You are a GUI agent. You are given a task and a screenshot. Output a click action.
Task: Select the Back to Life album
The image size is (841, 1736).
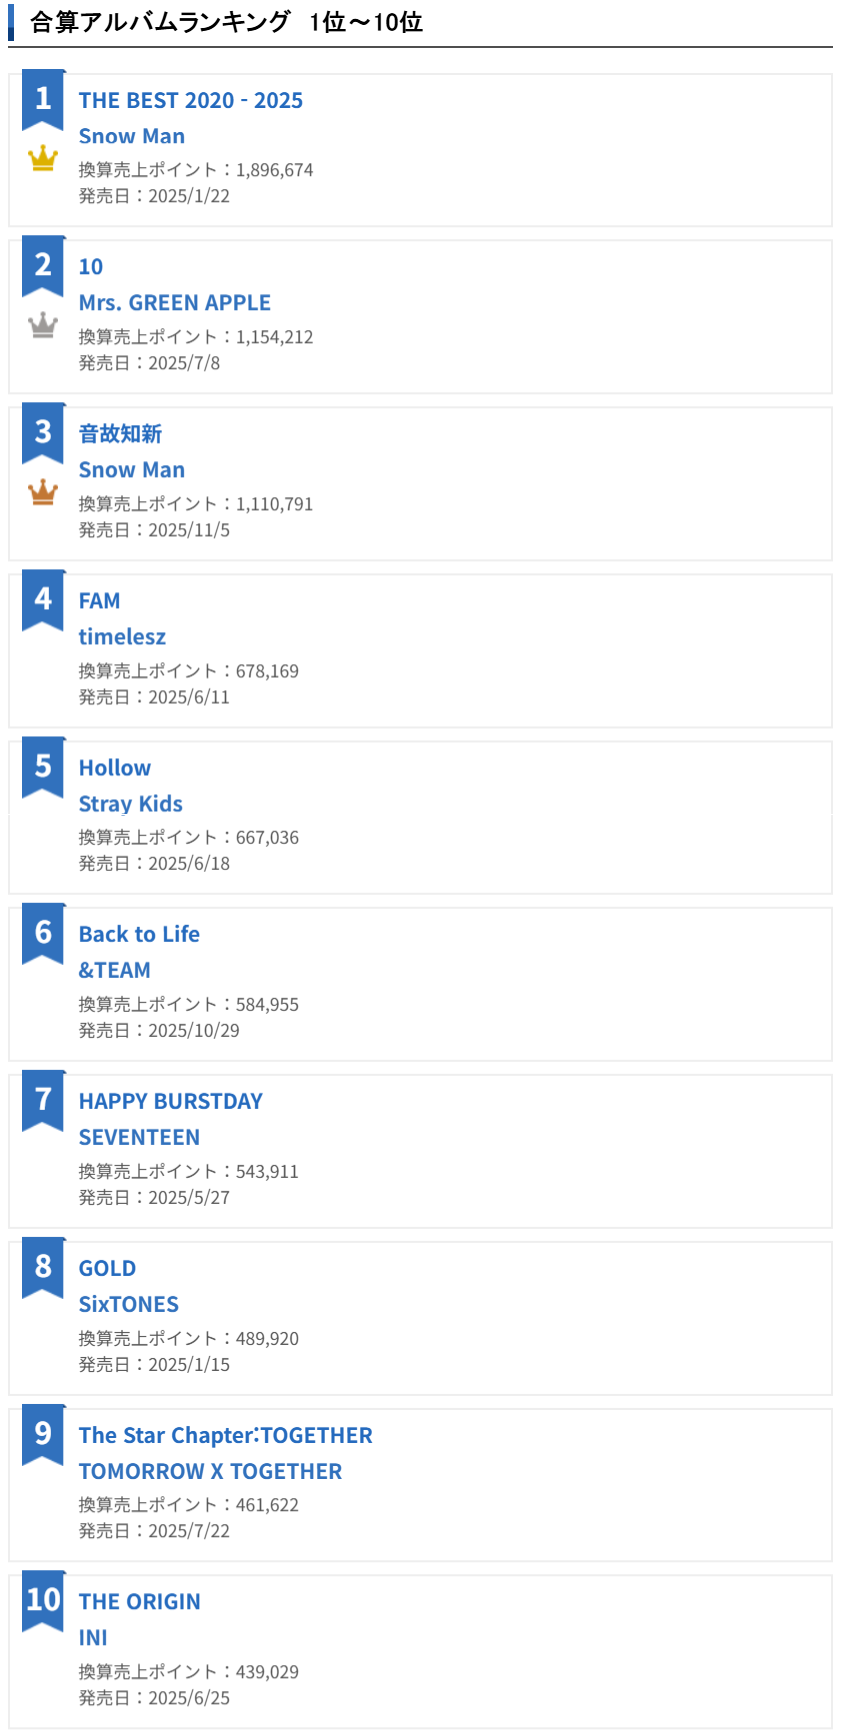(139, 934)
